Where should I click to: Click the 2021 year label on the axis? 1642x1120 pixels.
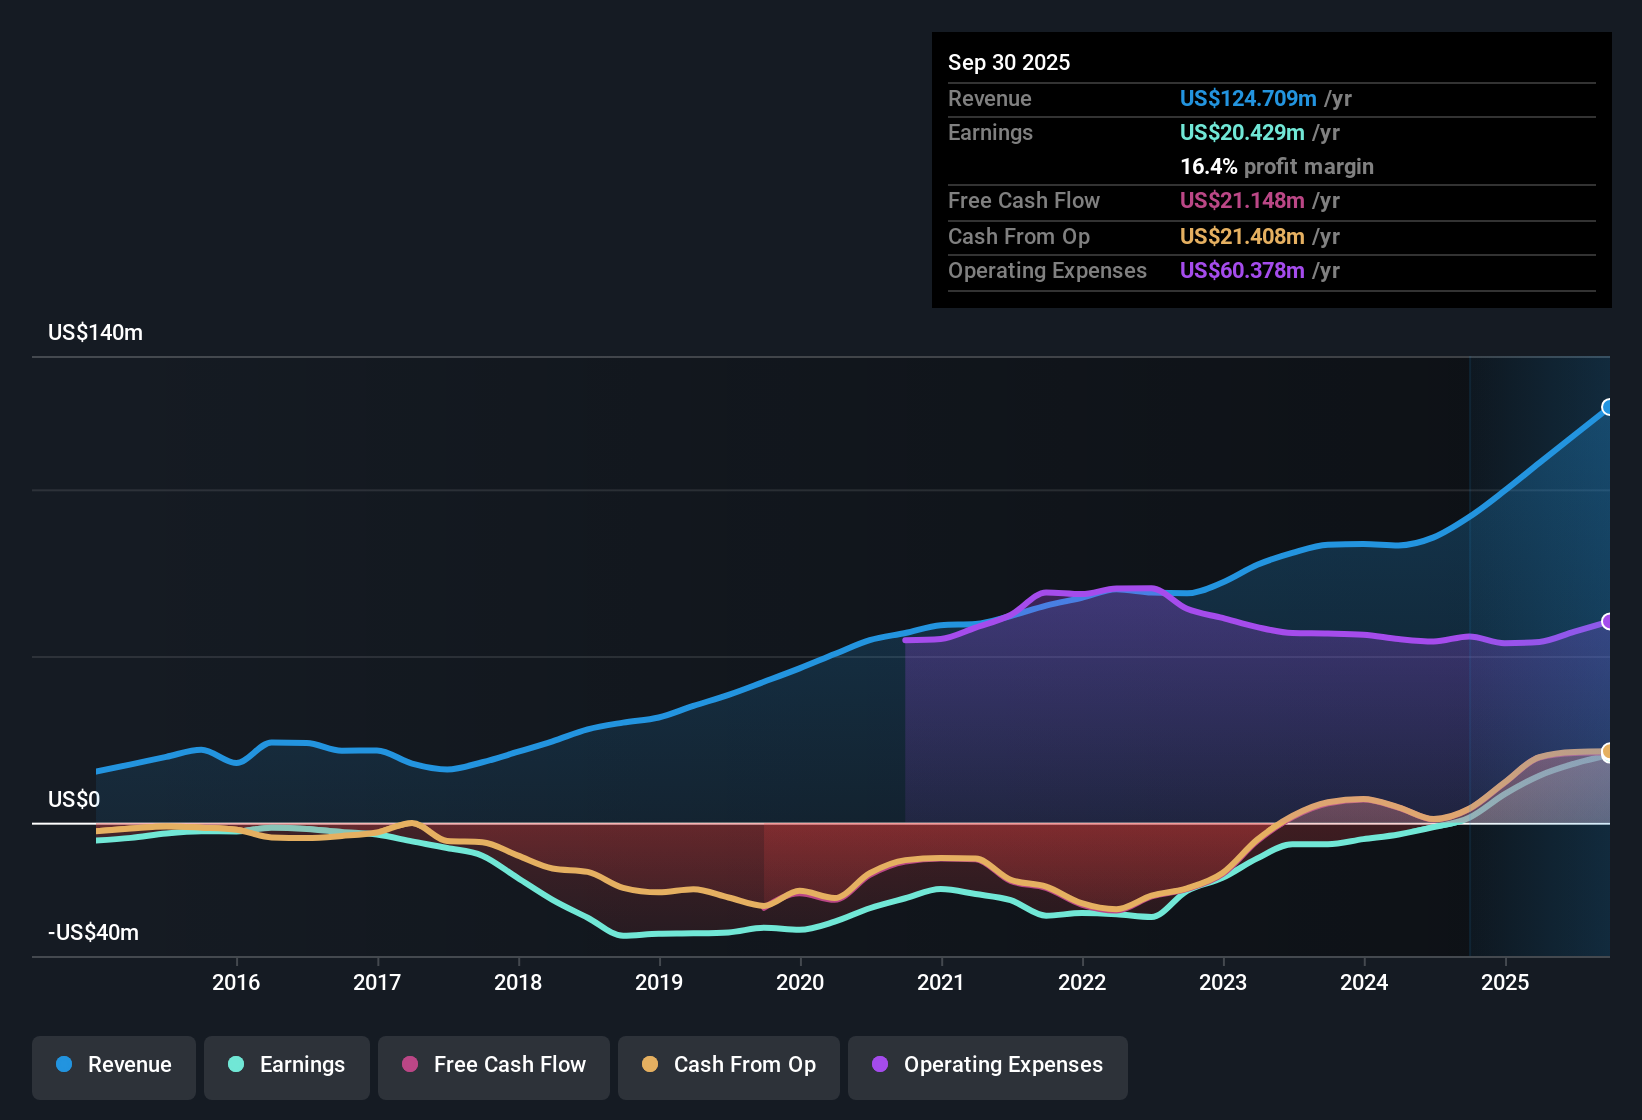[941, 983]
